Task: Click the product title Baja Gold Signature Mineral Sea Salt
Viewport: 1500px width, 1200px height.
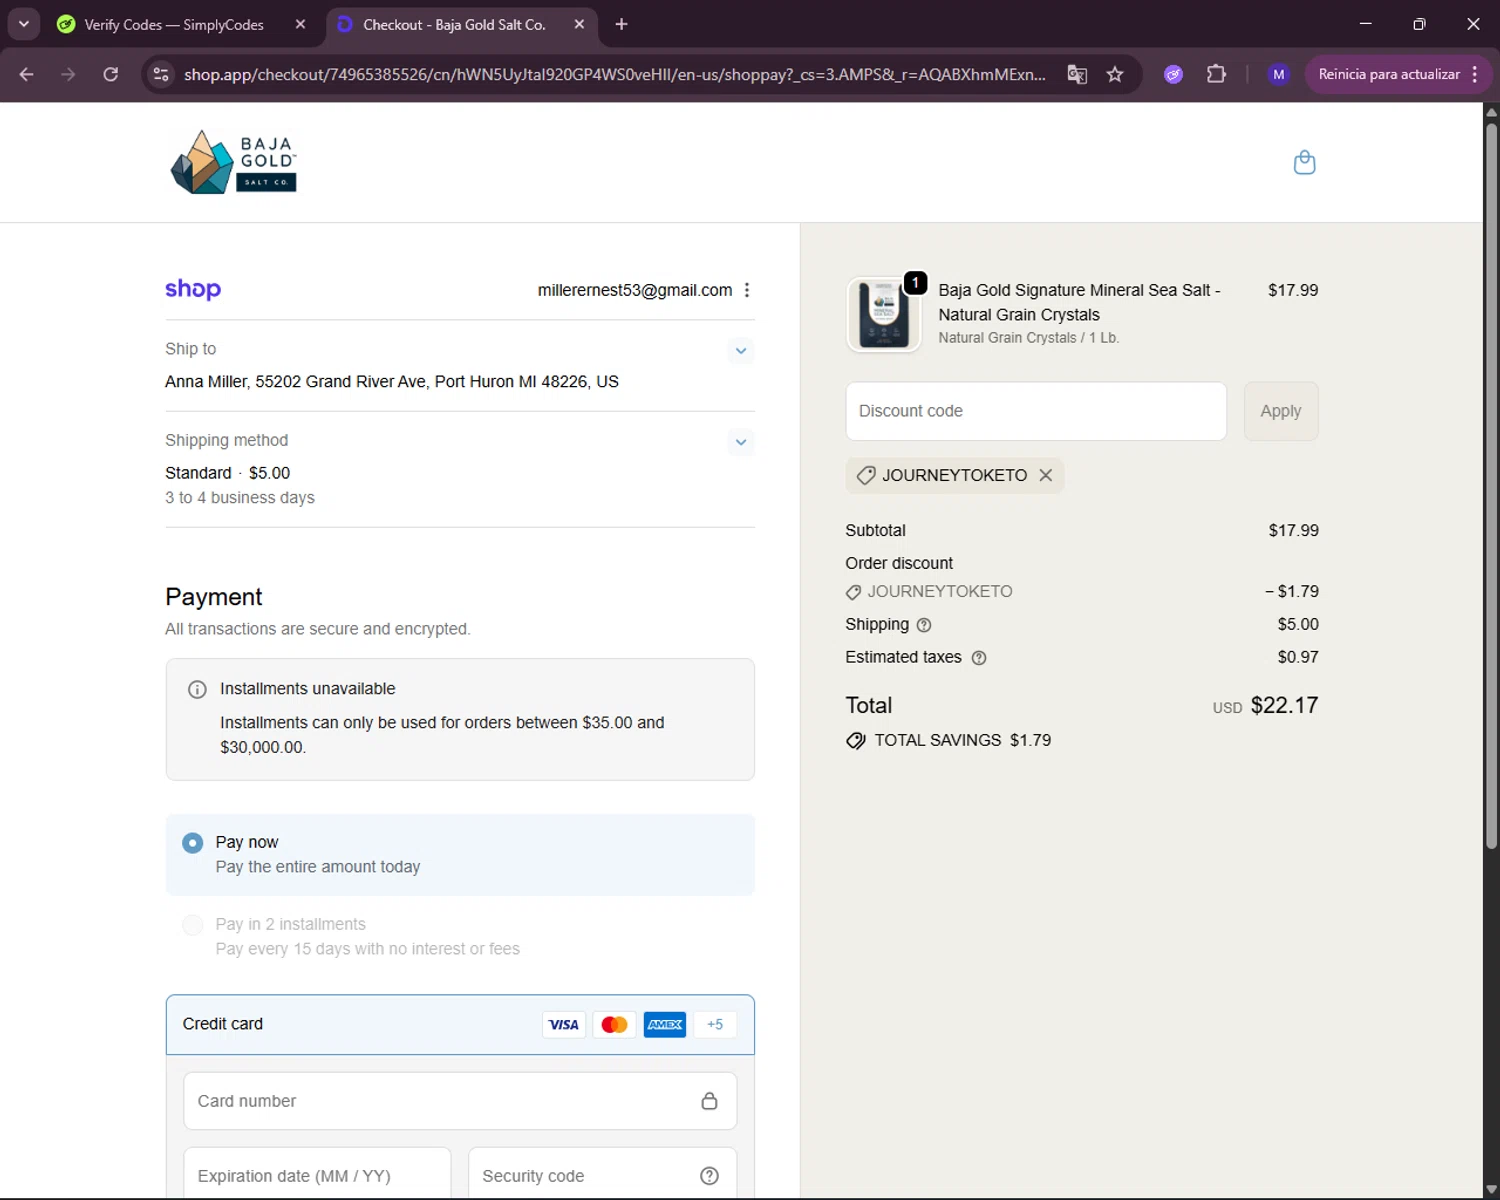Action: coord(1079,302)
